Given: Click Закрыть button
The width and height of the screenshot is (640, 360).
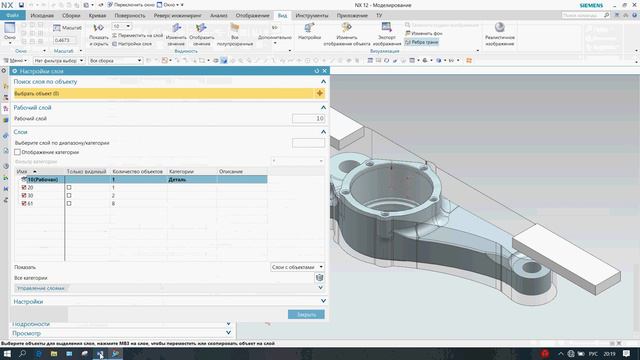Looking at the screenshot, I should tap(306, 314).
